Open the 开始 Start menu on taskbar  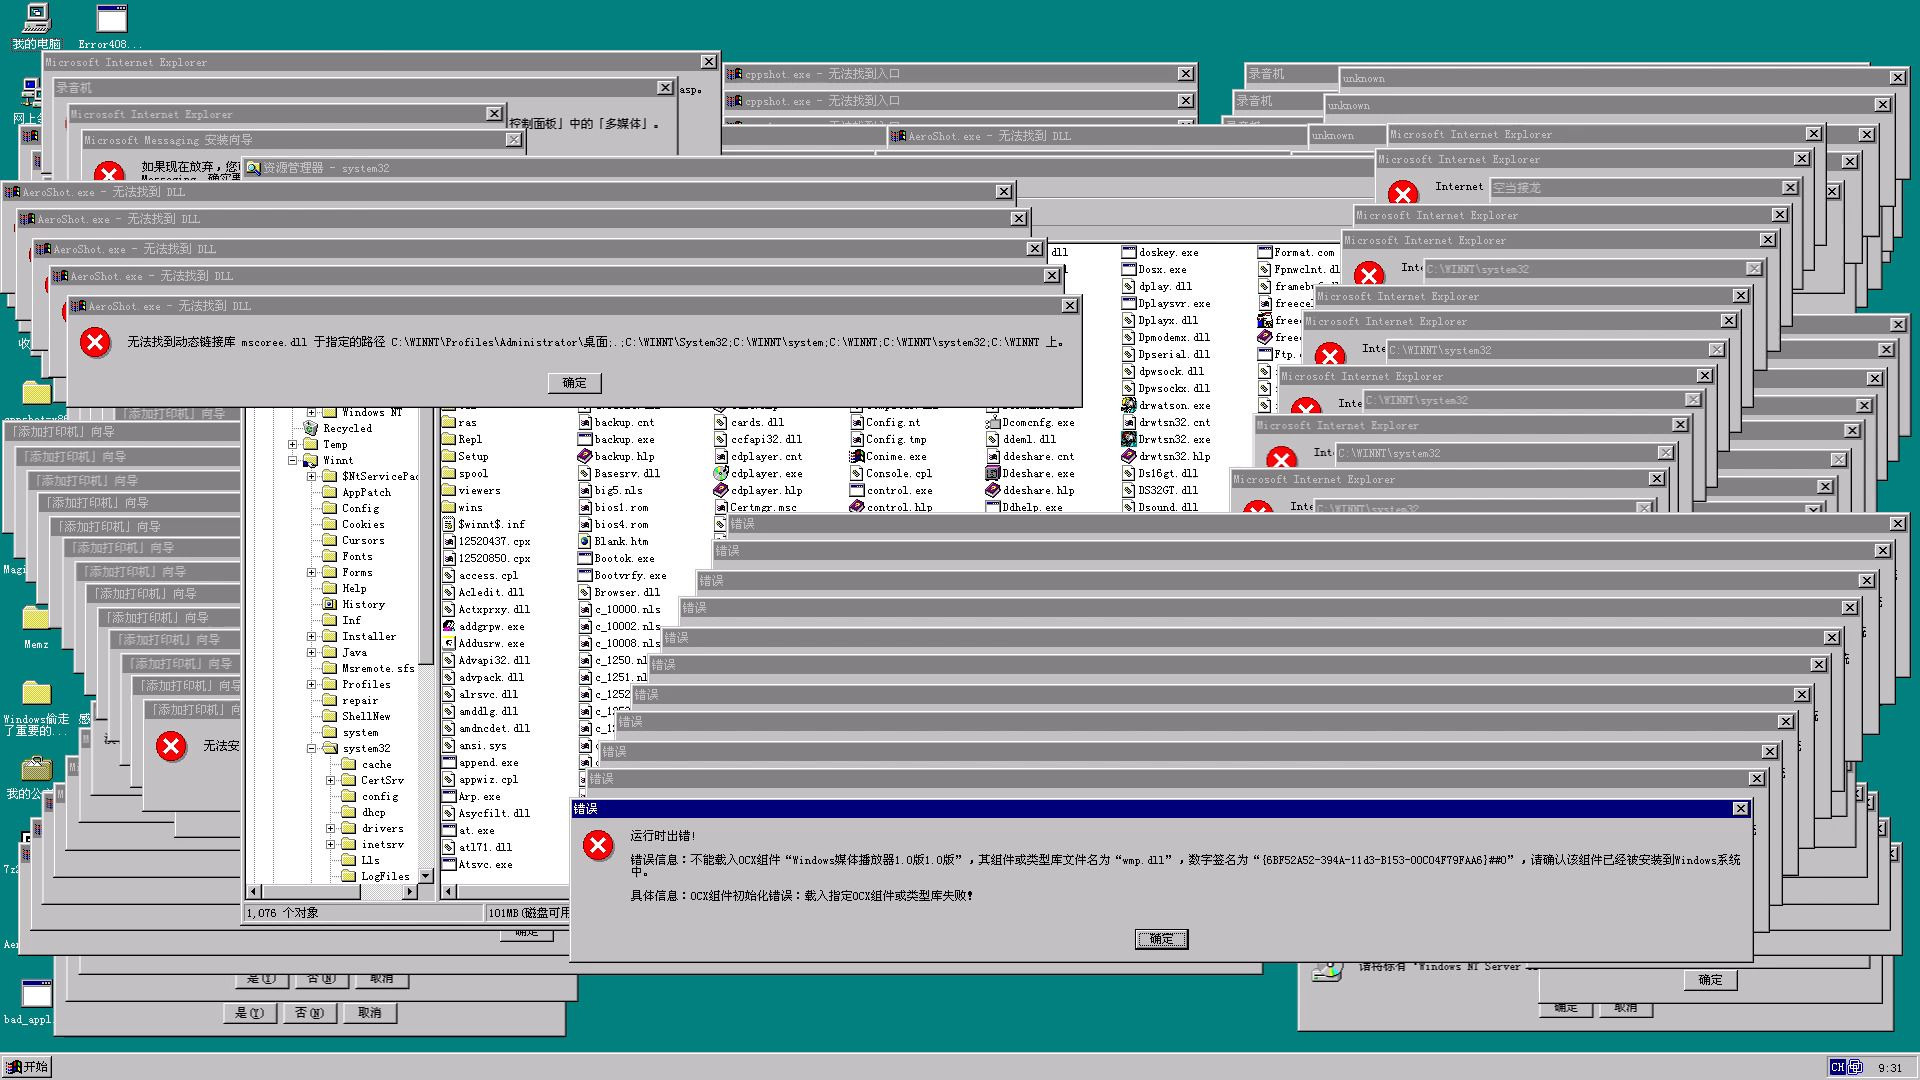click(27, 1067)
